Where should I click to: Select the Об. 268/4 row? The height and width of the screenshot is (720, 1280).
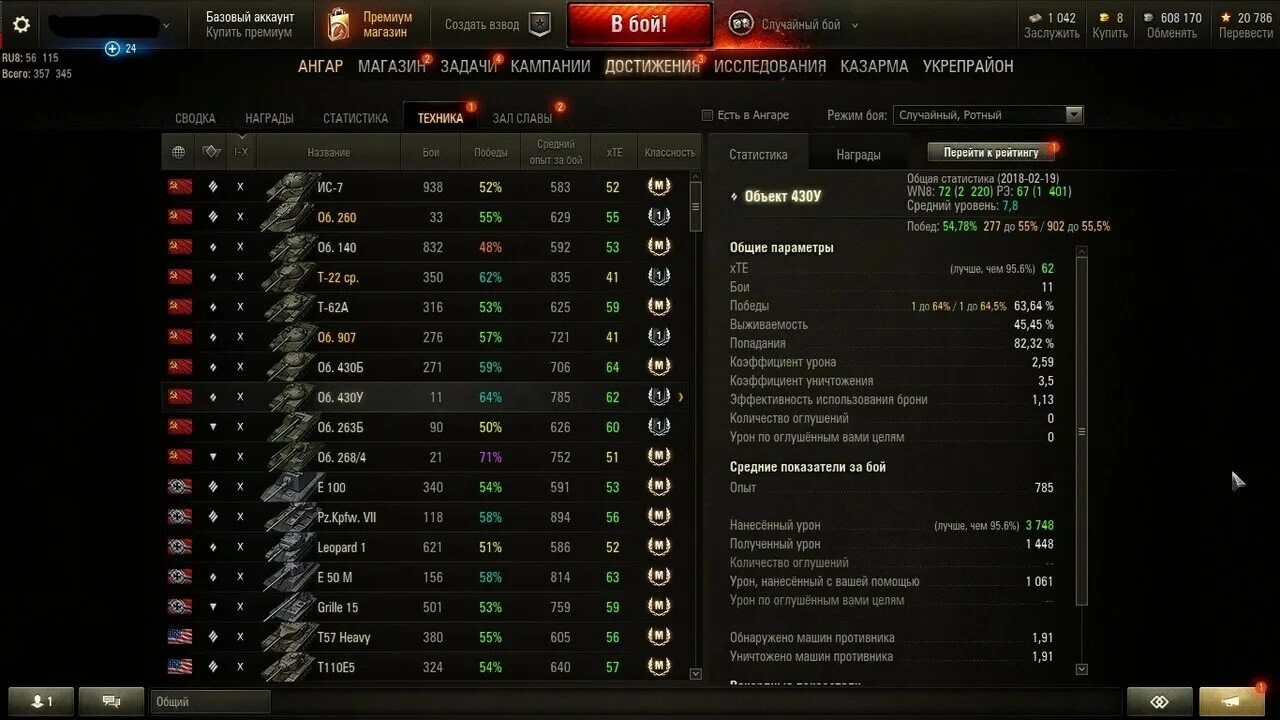(431, 457)
